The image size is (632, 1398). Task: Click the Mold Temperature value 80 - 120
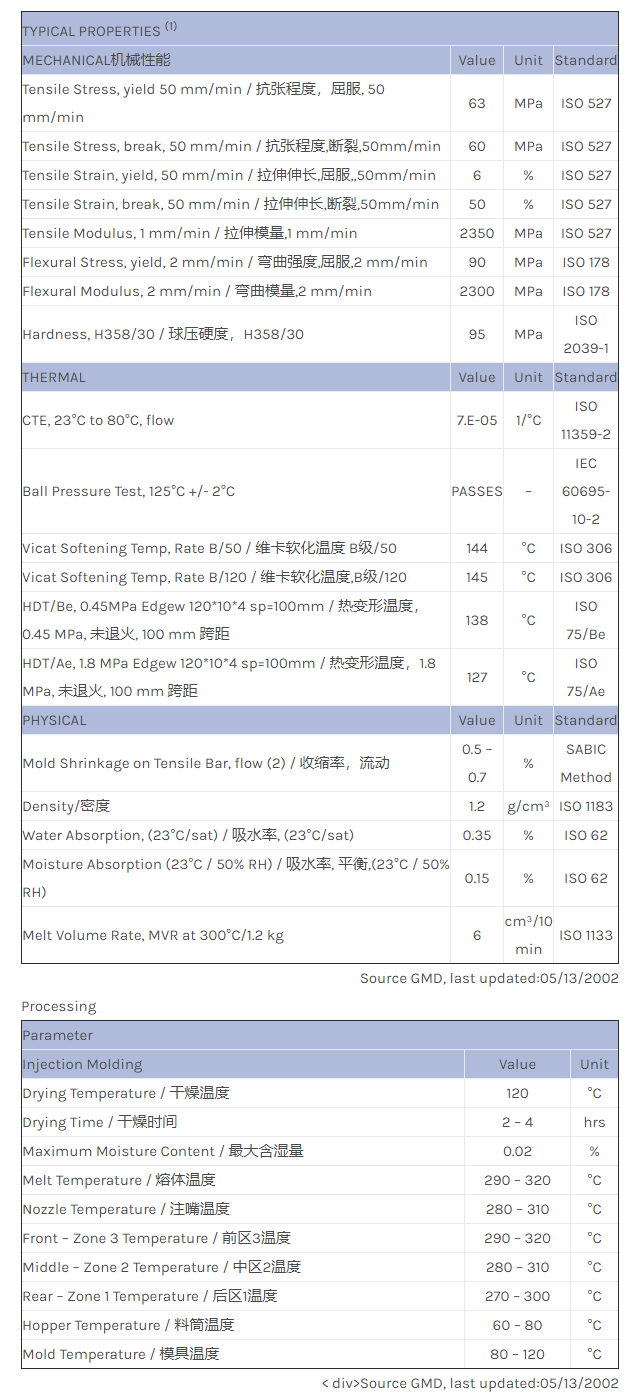(517, 1354)
